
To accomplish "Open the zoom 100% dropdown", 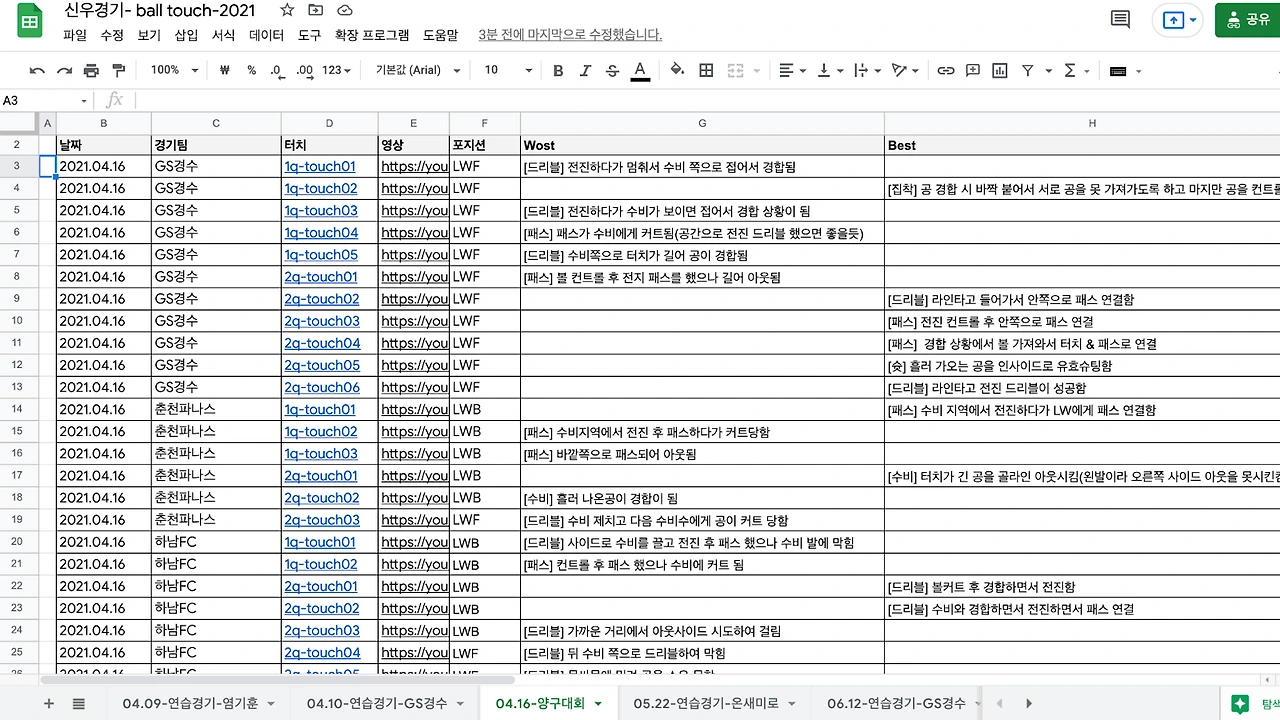I will tap(174, 71).
